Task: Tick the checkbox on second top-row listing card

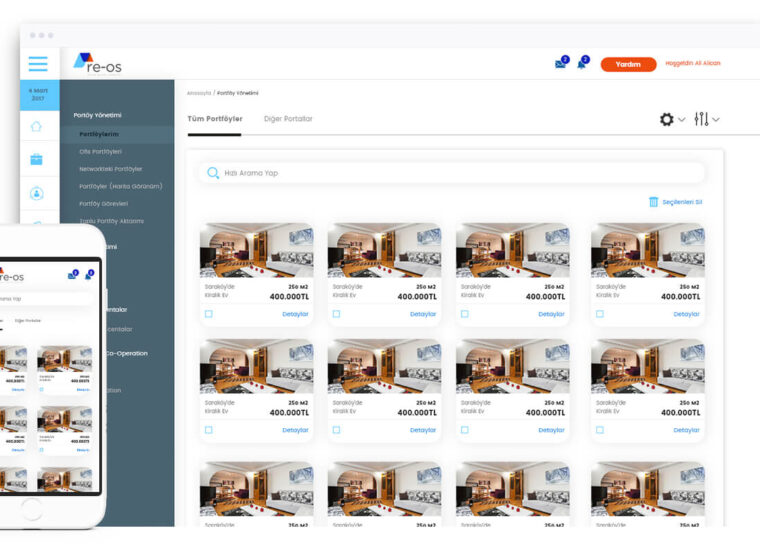Action: [x=337, y=314]
